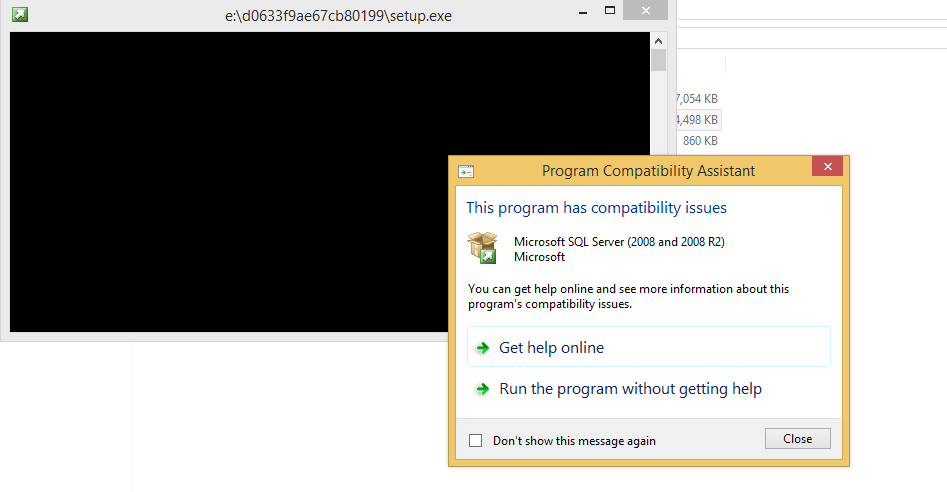
Task: Click the heading This program has compatibility issues
Action: tap(596, 208)
